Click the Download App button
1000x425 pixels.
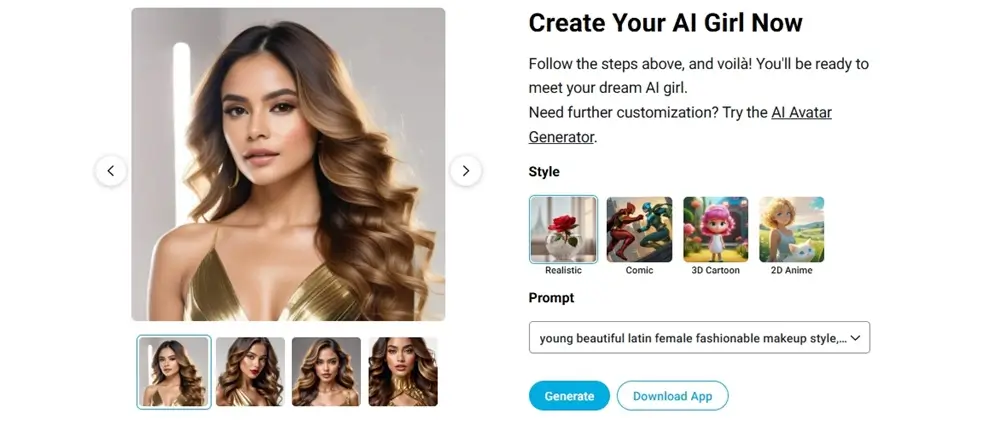pos(672,396)
